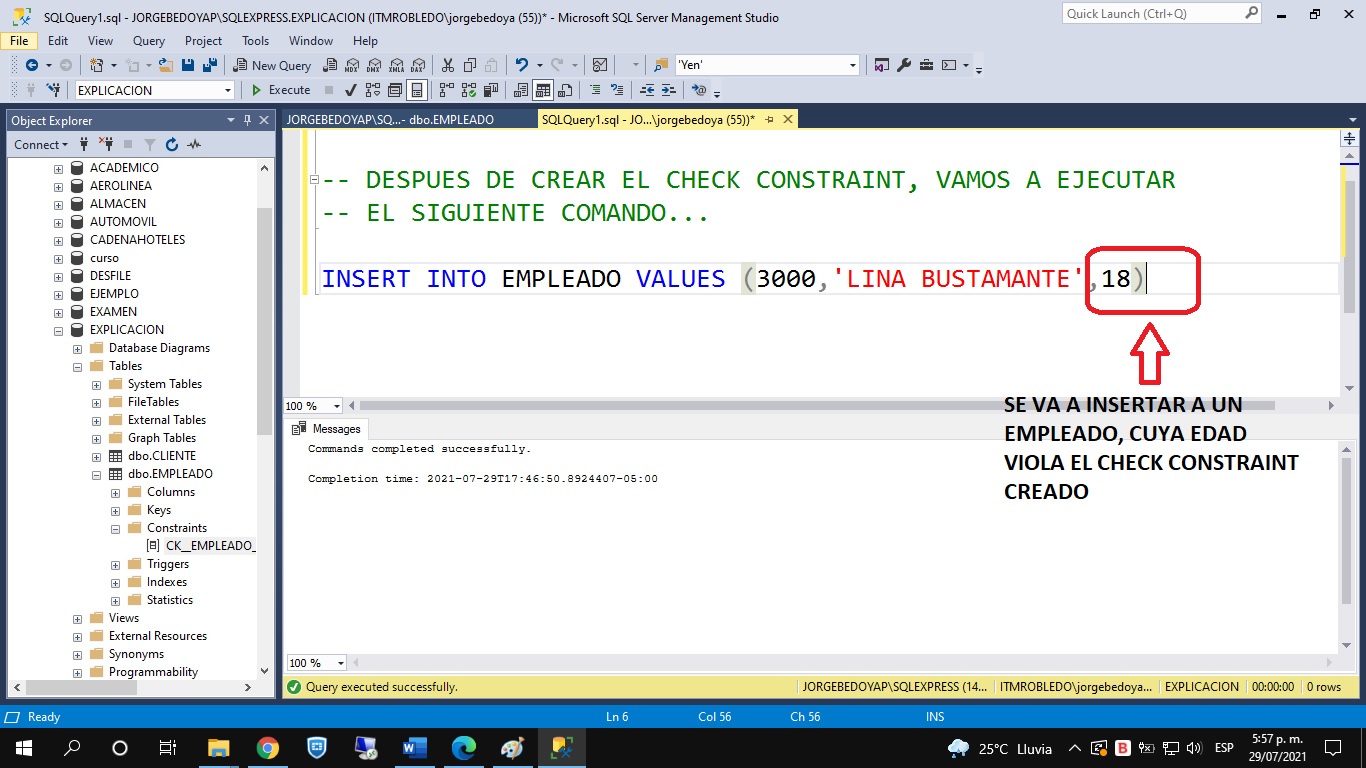The width and height of the screenshot is (1366, 768).
Task: Switch output to Results to Text
Action: (x=521, y=90)
